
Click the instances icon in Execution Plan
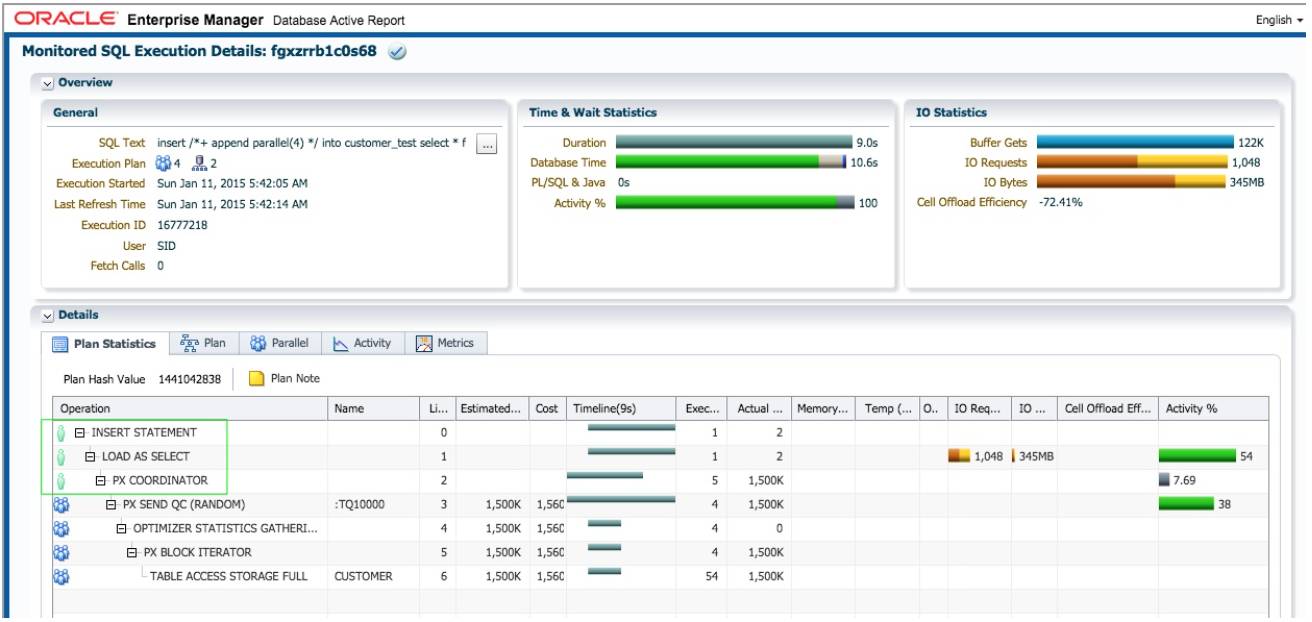pos(198,163)
